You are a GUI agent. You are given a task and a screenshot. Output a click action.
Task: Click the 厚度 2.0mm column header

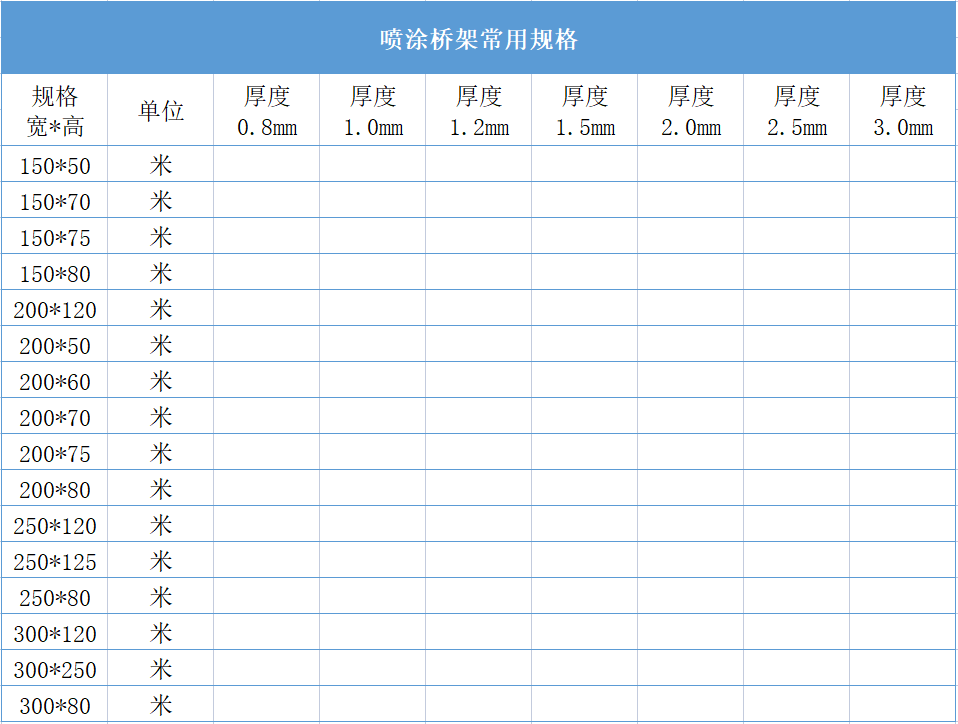[x=692, y=108]
